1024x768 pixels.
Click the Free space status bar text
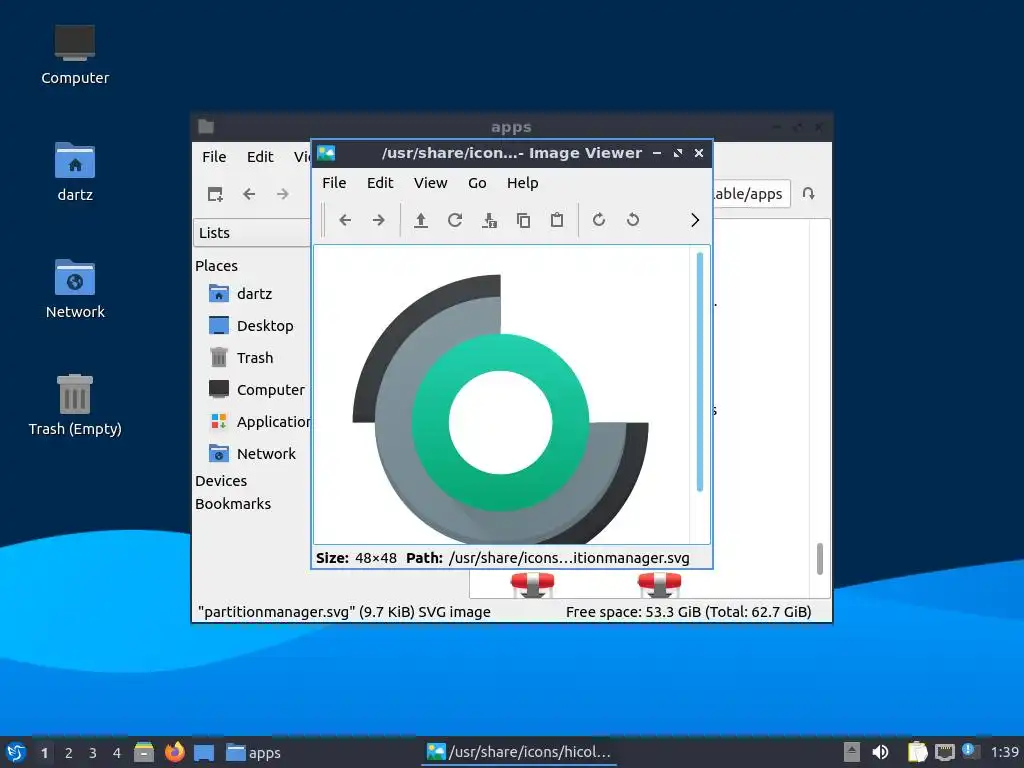point(688,612)
